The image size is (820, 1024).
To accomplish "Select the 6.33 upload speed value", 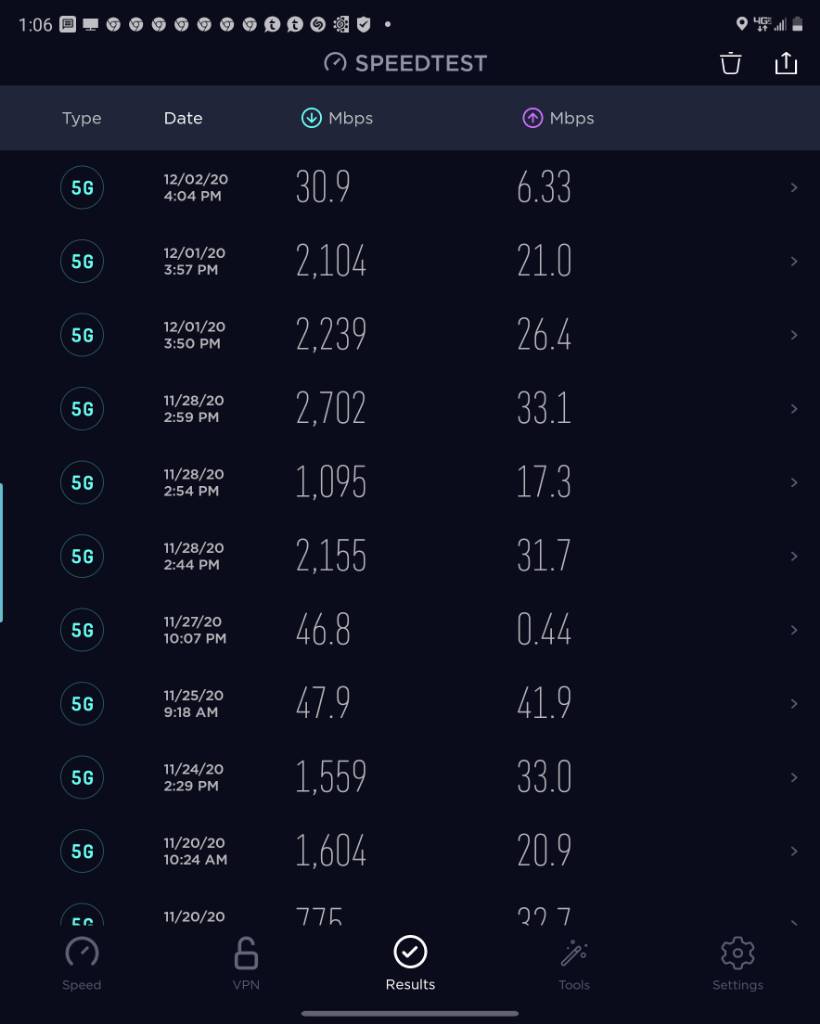I will point(544,187).
